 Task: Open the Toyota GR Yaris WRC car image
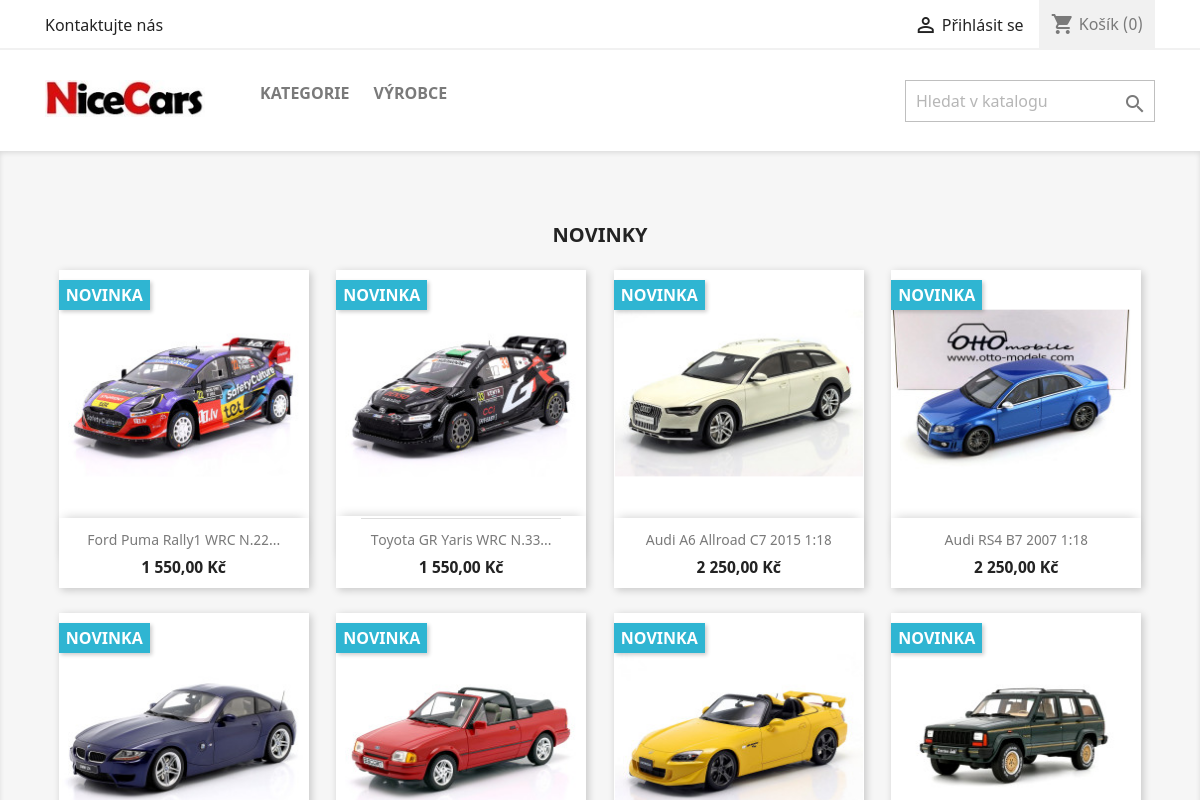[x=461, y=393]
